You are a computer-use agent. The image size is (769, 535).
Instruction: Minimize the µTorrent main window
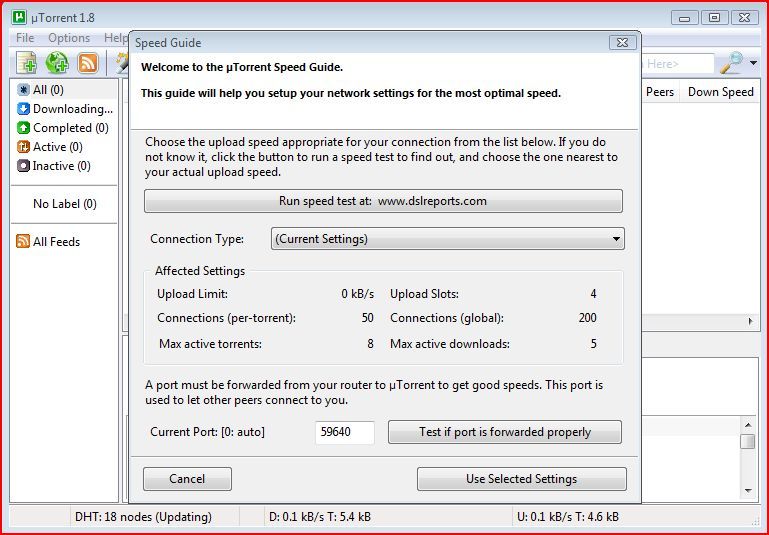click(x=685, y=18)
